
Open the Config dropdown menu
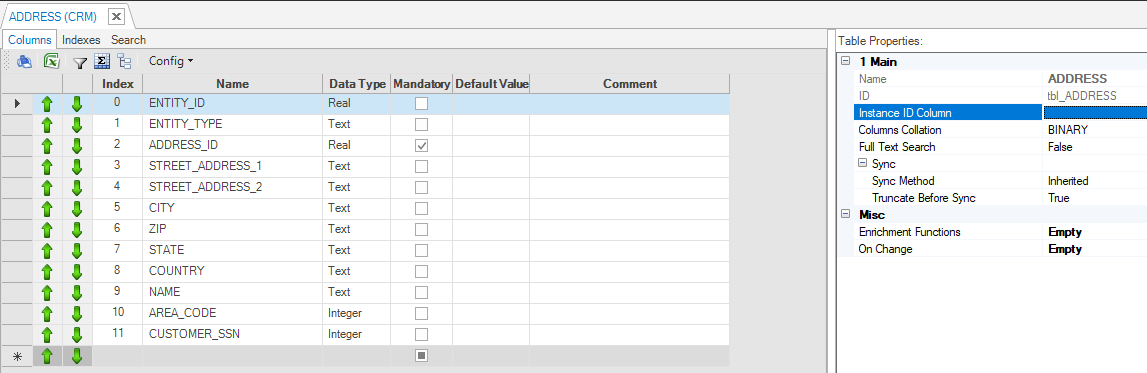[171, 61]
